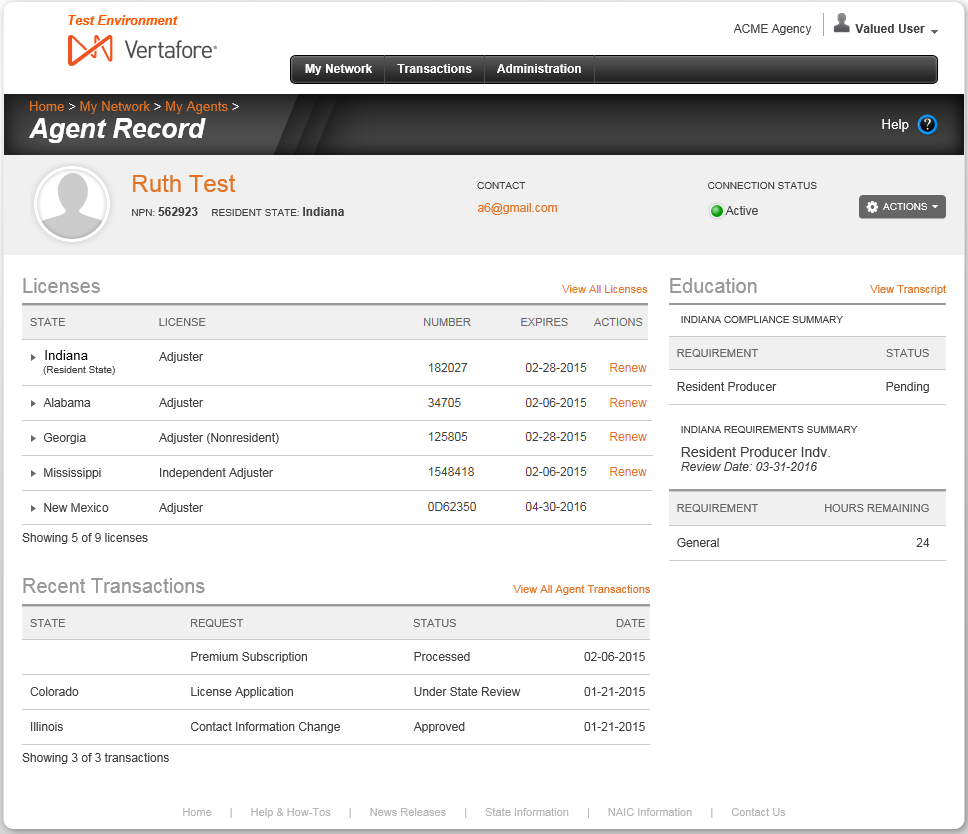Select My Network in the navigation bar
Screen dimensions: 968x834
[337, 69]
